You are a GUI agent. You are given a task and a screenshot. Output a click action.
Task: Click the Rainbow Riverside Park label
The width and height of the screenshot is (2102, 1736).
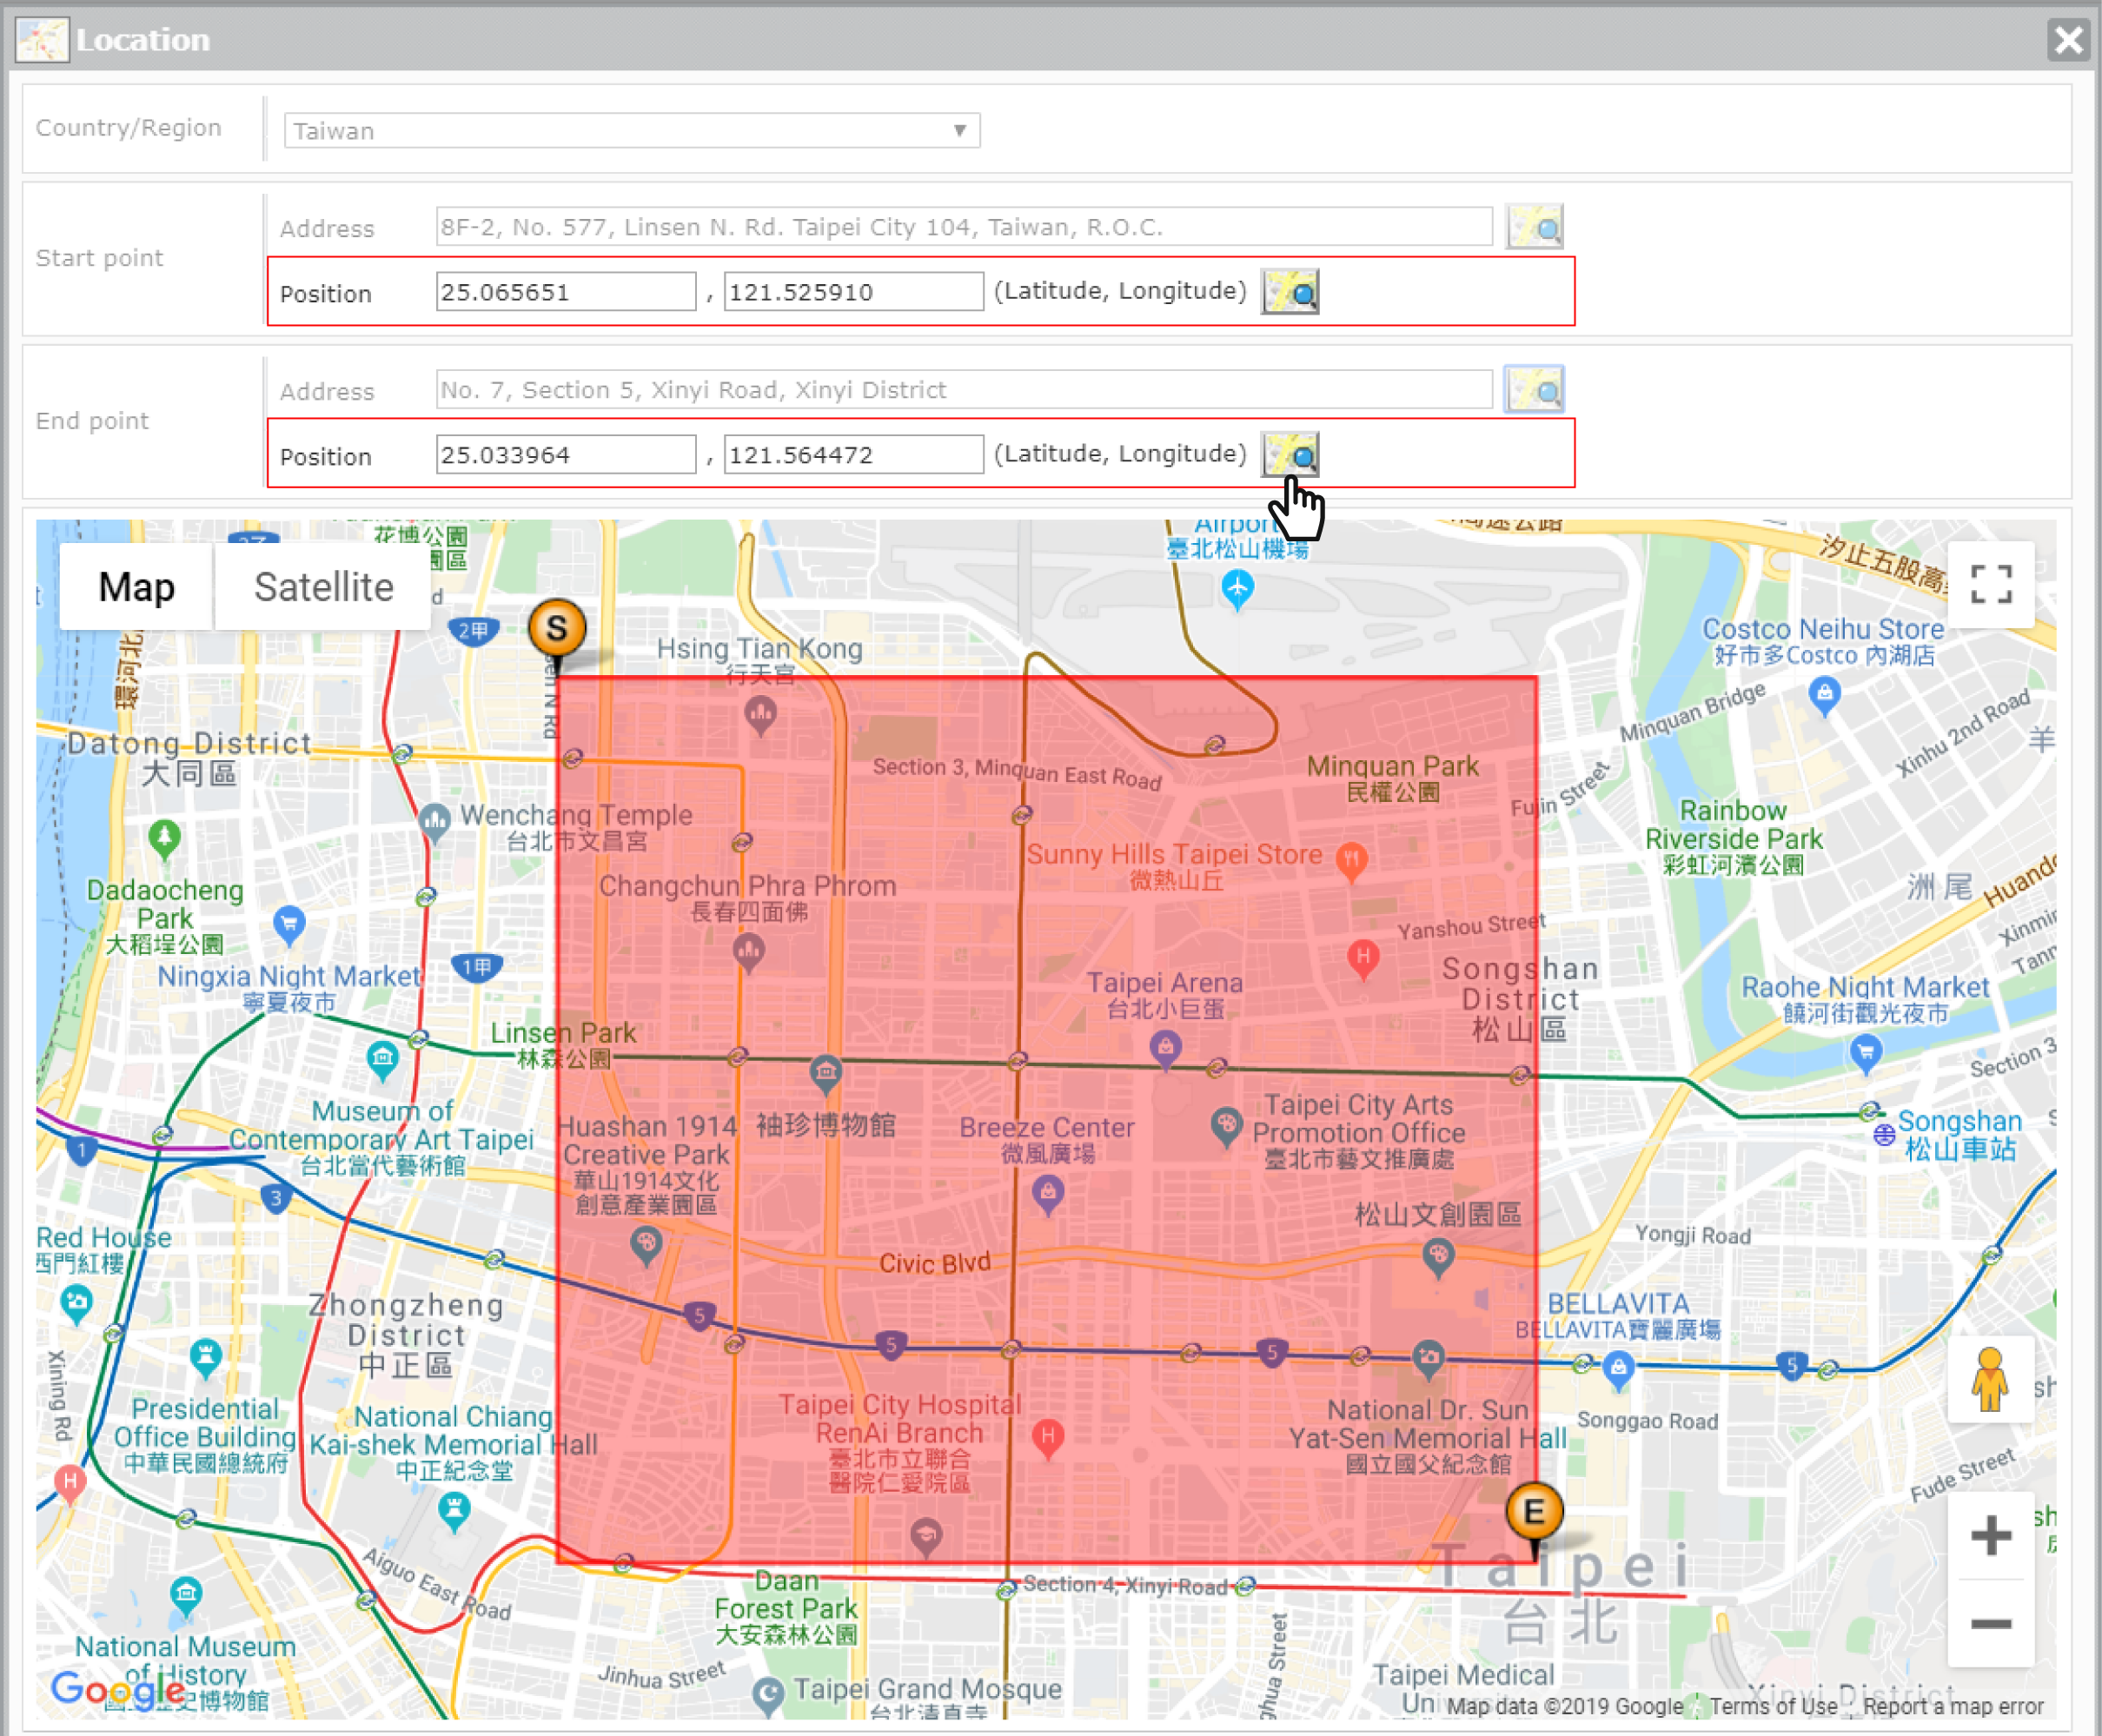pos(1733,838)
